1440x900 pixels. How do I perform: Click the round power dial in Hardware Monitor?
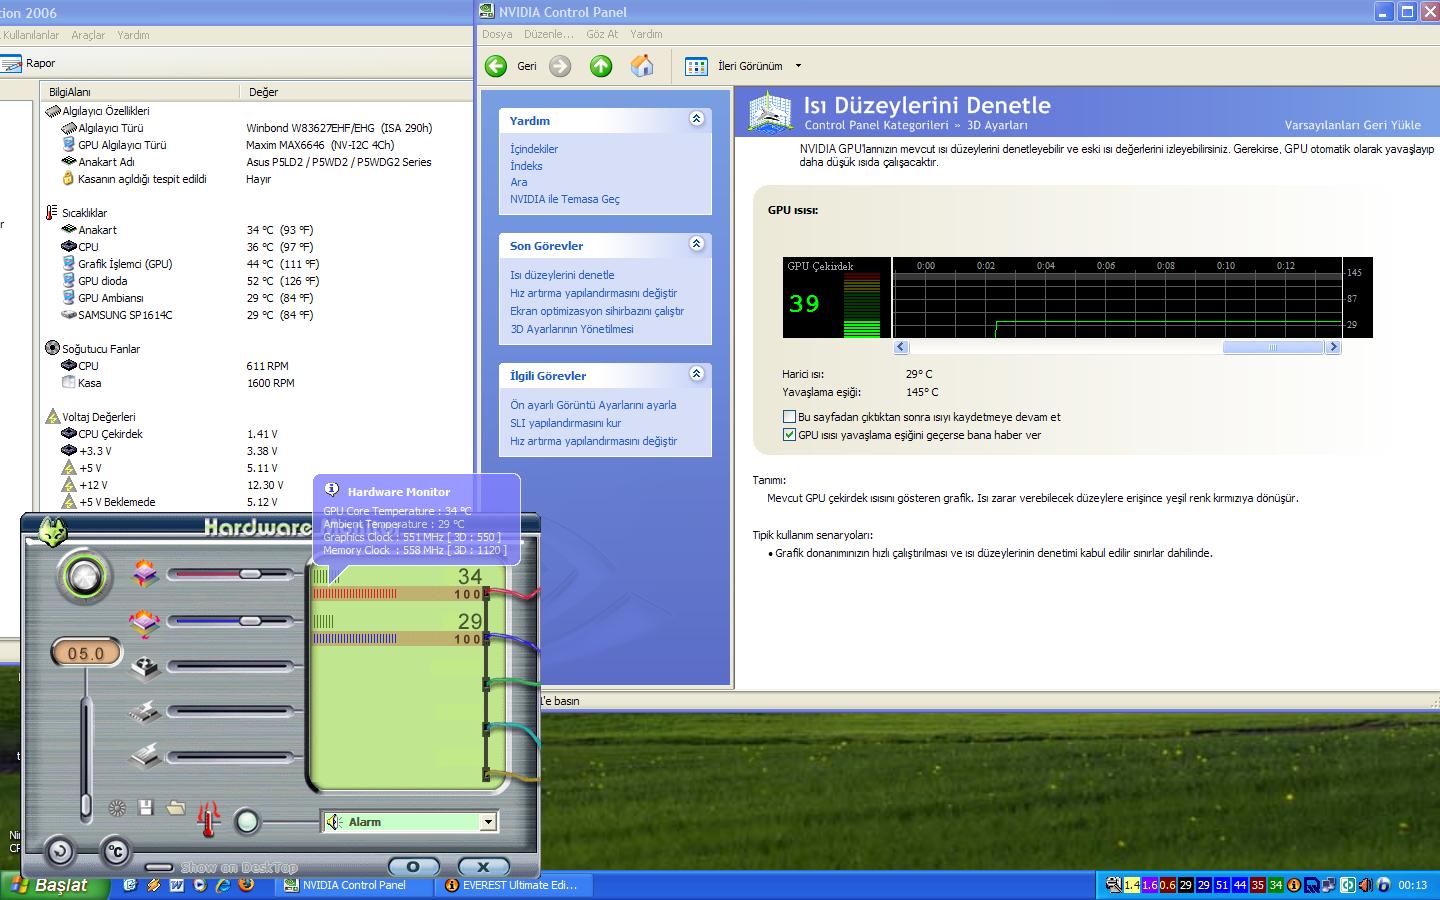(83, 576)
